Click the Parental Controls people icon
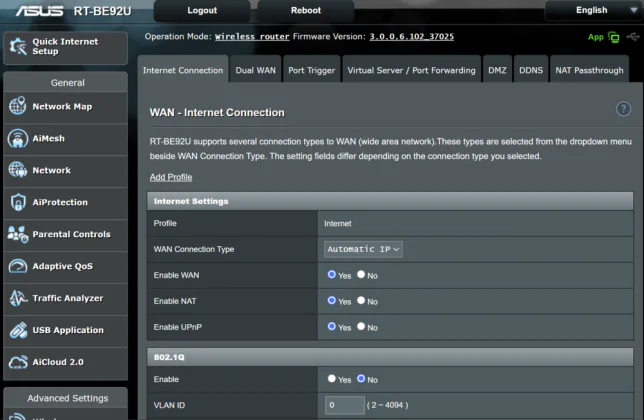644x420 pixels. click(18, 234)
